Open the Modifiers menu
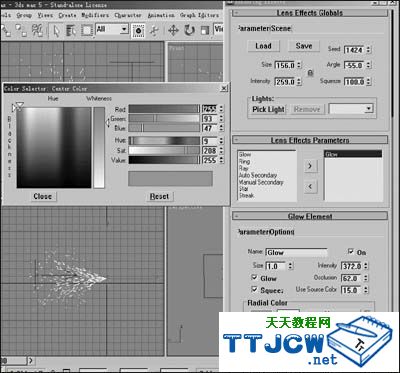Screen dimensions: 400x373 pos(95,15)
